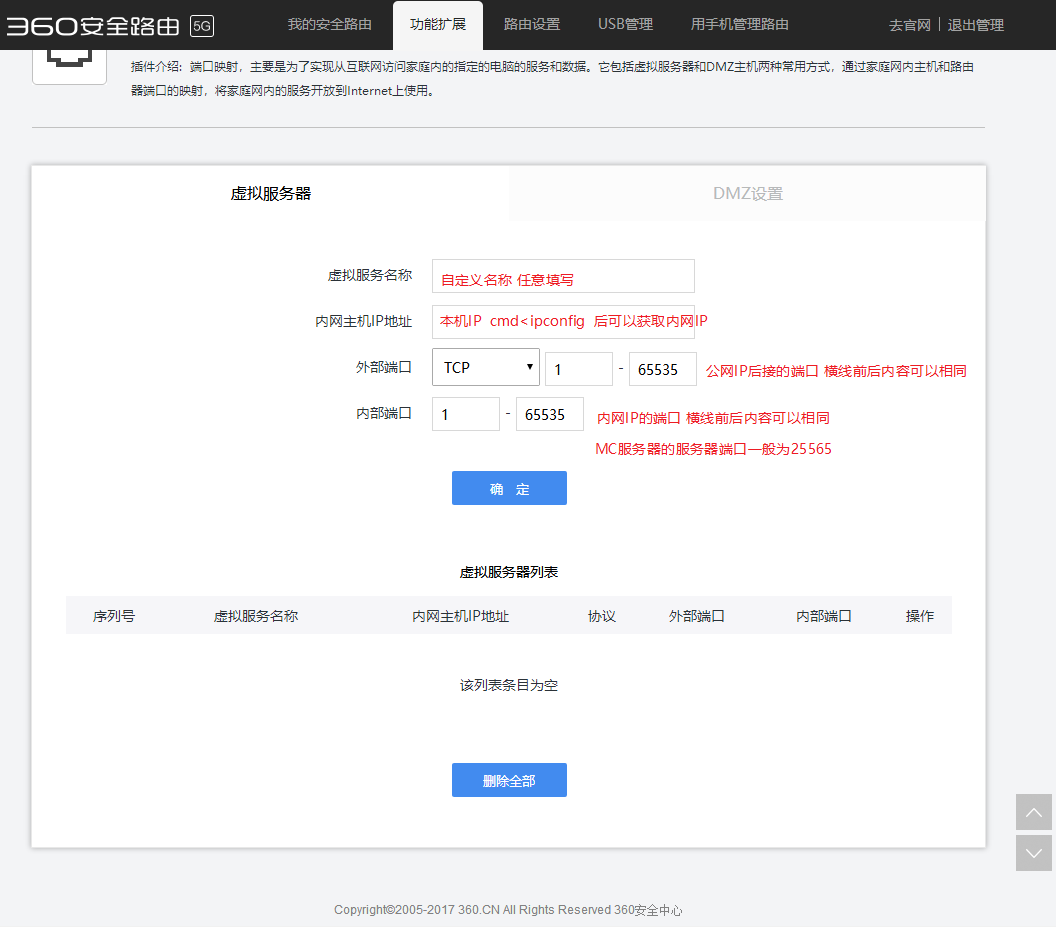The width and height of the screenshot is (1056, 927).
Task: Click the 内网主机IP地址 input field
Action: click(x=563, y=322)
